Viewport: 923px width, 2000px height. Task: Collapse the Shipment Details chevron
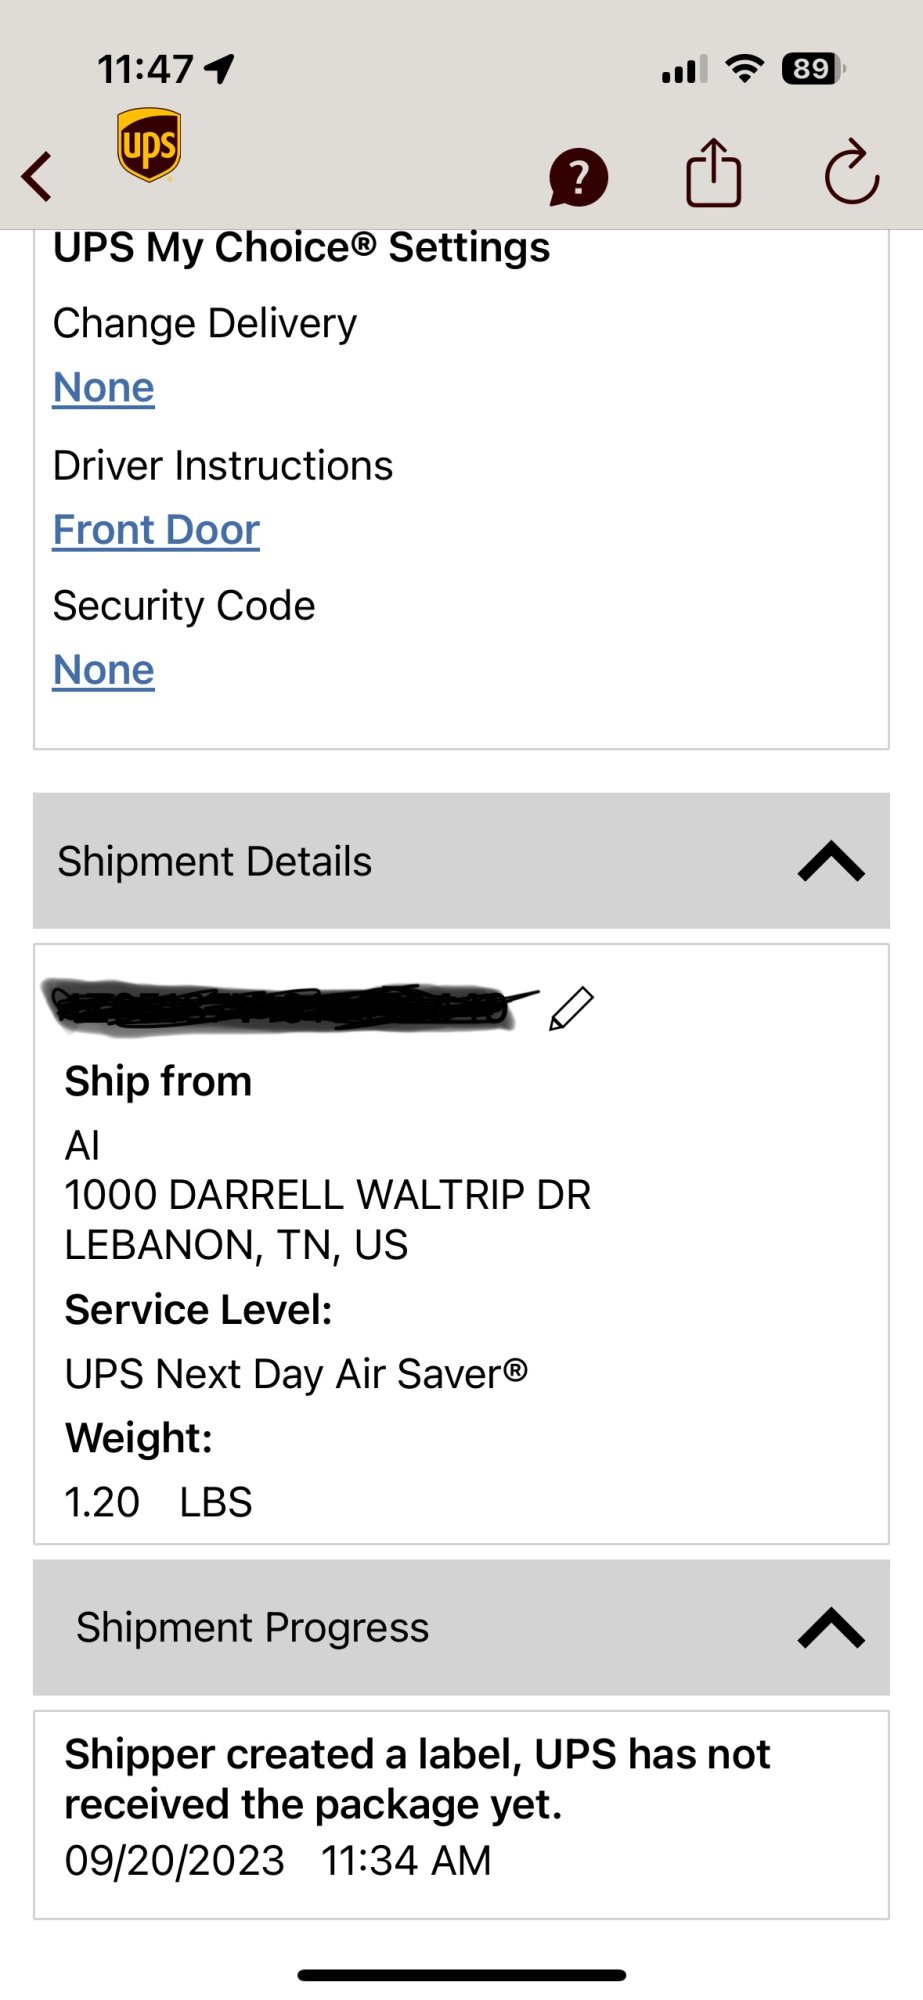click(831, 861)
